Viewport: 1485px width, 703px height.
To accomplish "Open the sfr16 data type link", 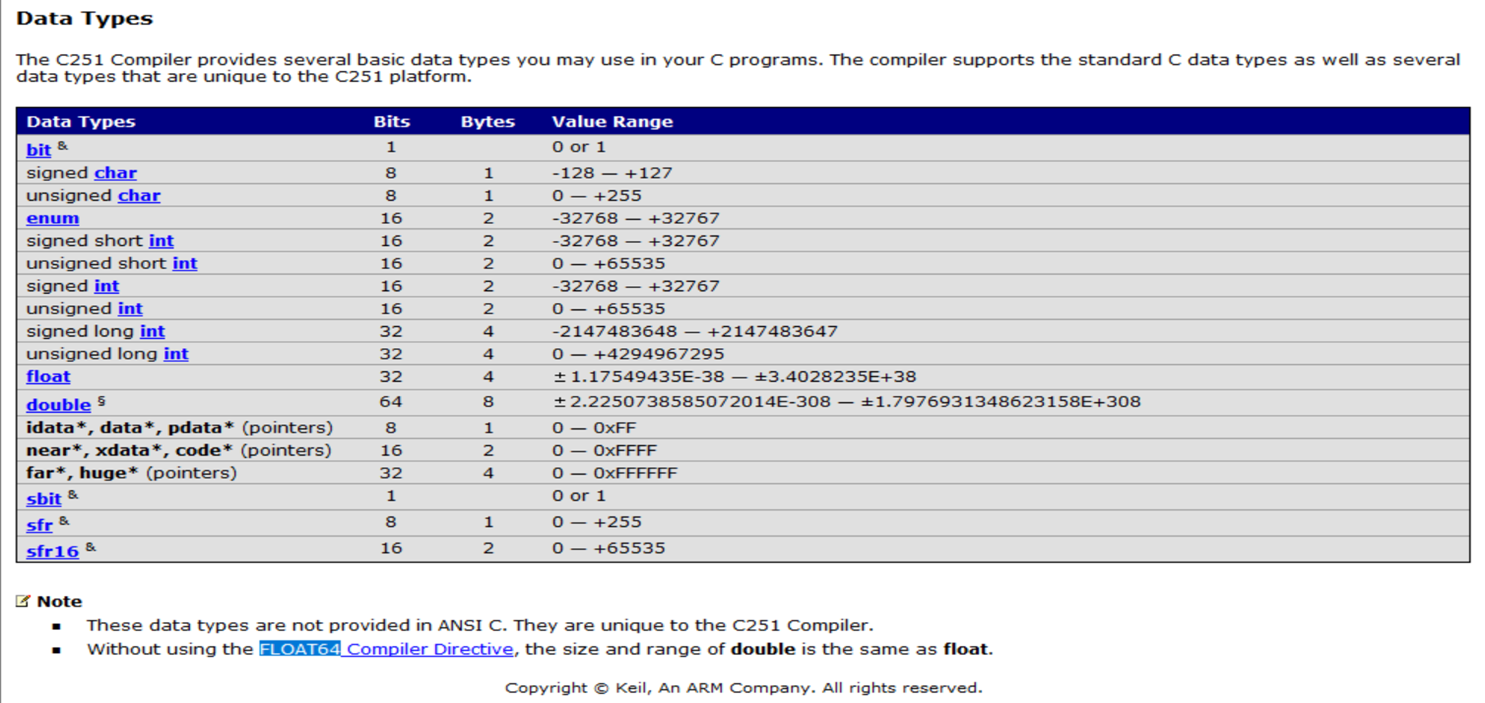I will click(52, 551).
